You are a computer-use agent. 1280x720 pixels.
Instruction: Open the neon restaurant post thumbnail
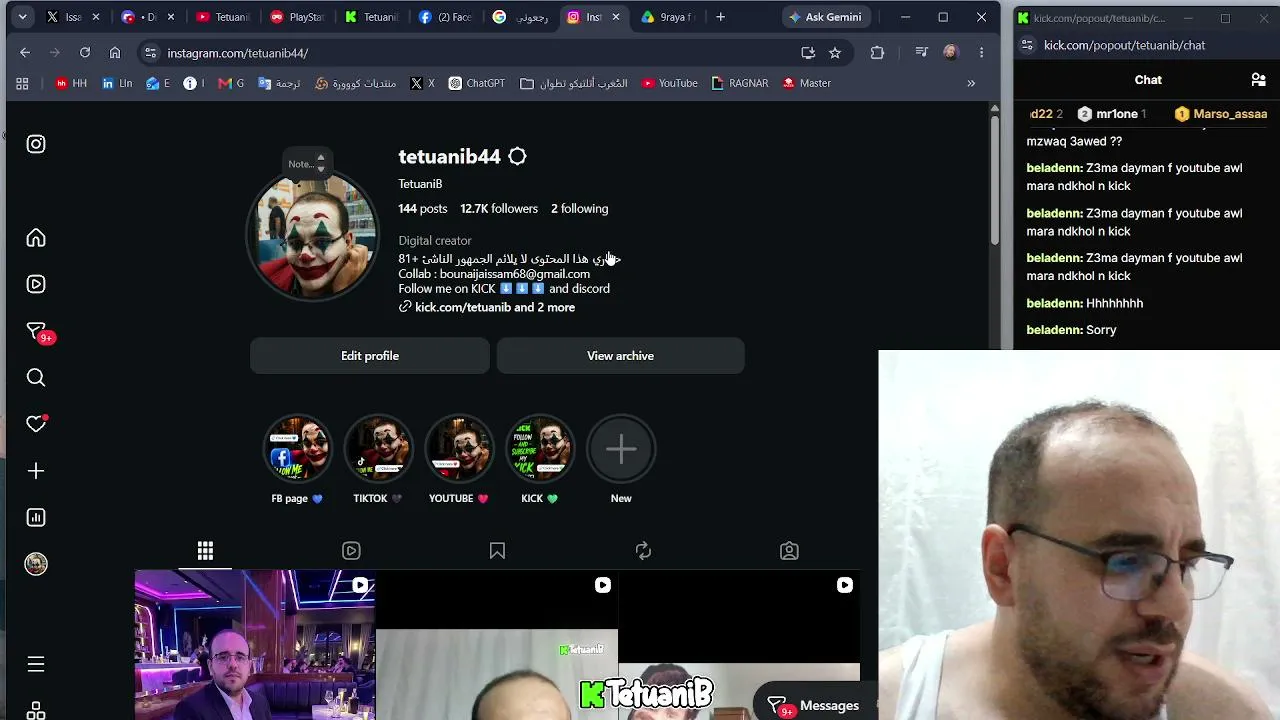[255, 645]
